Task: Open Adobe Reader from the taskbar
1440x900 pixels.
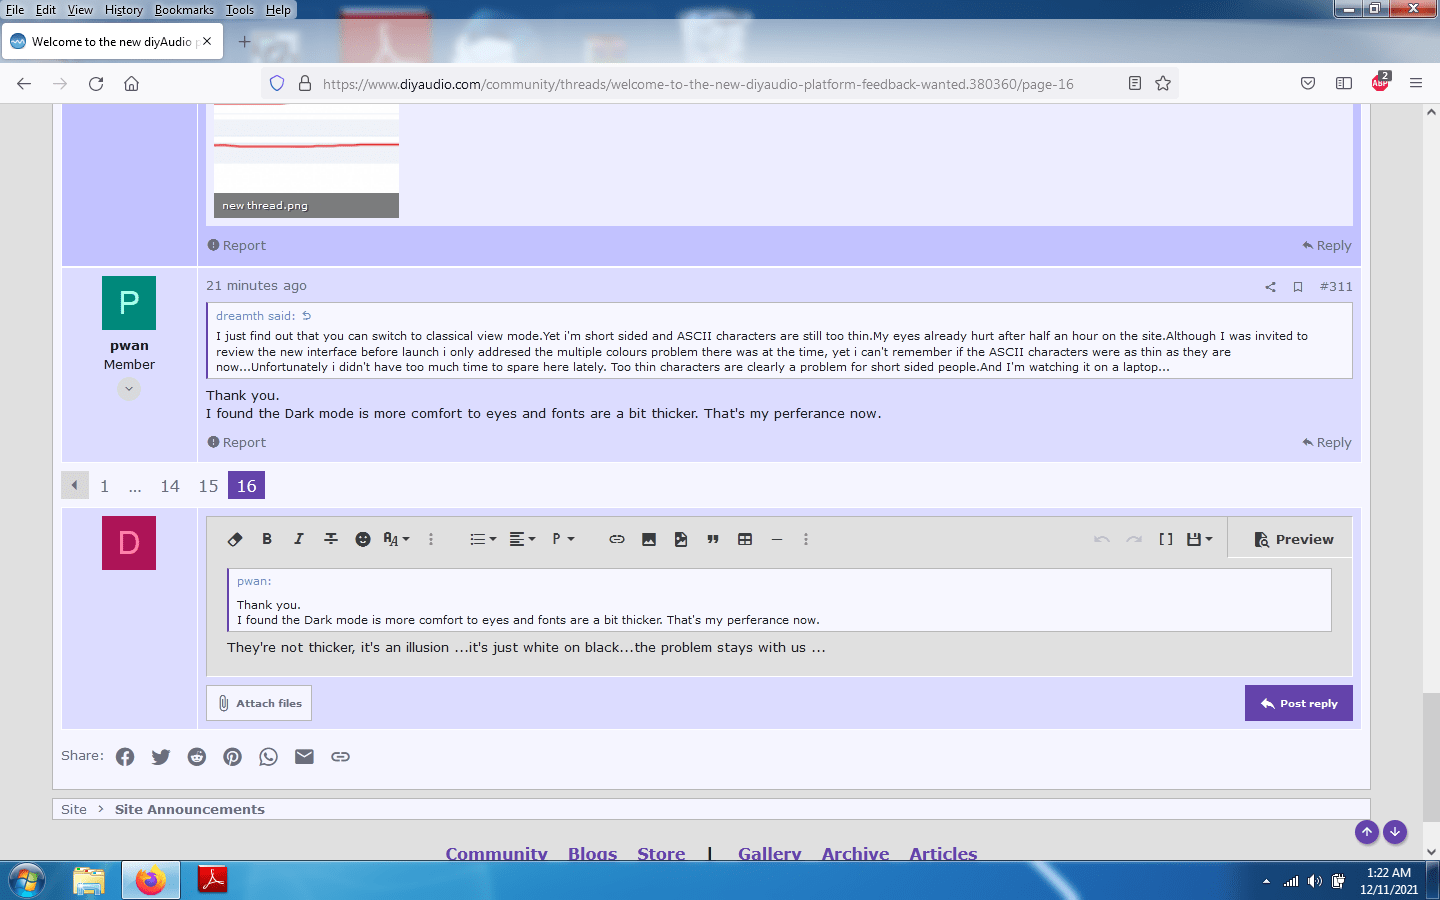Action: [x=213, y=880]
